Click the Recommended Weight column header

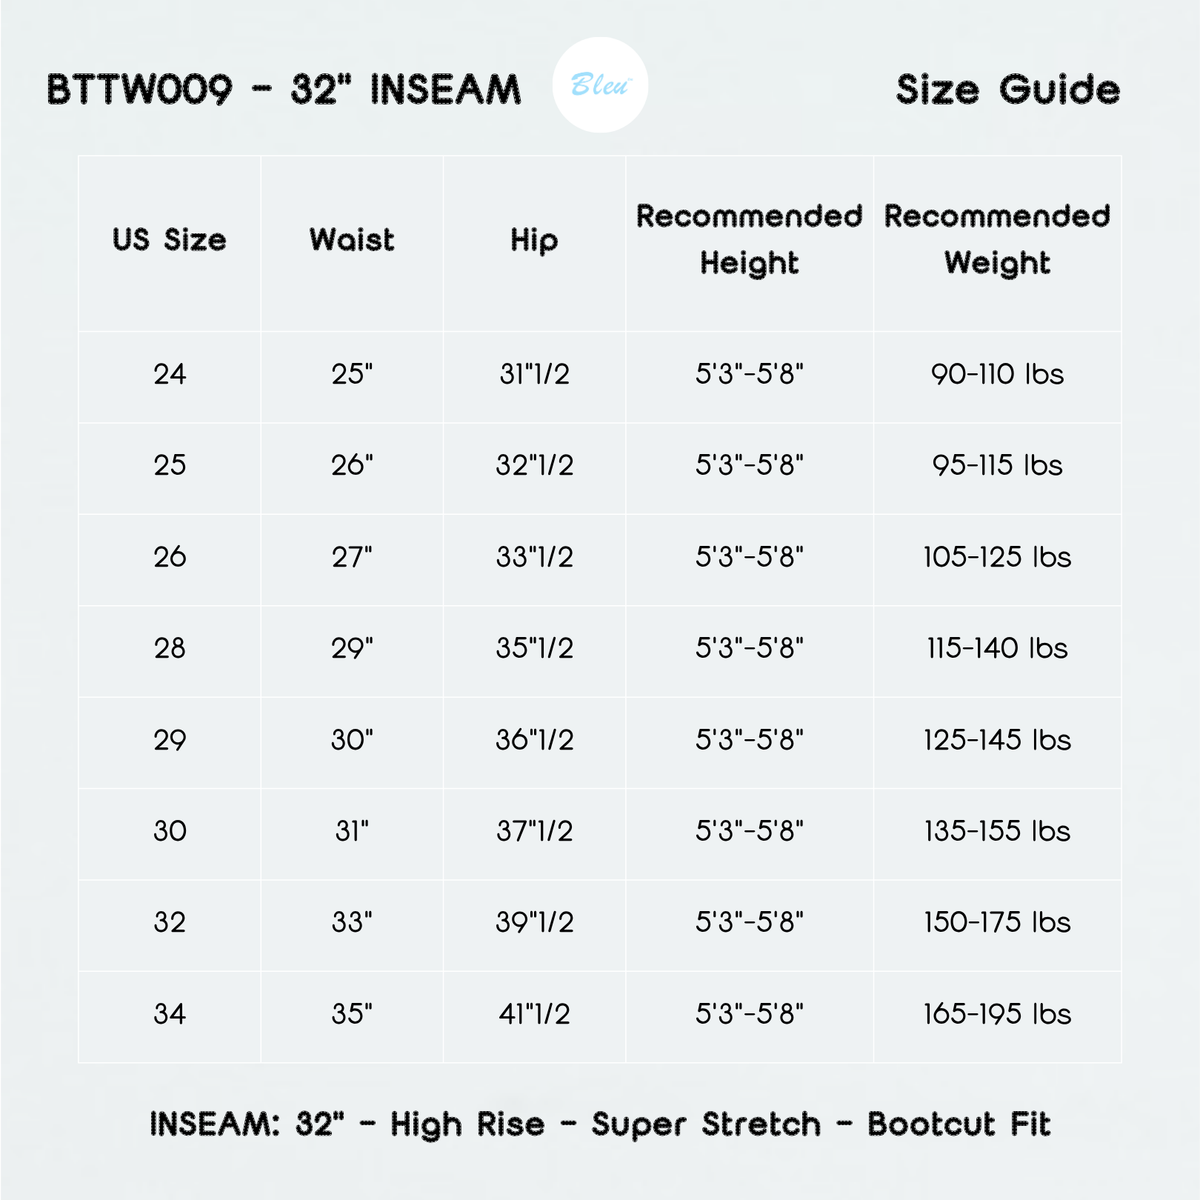(x=997, y=240)
